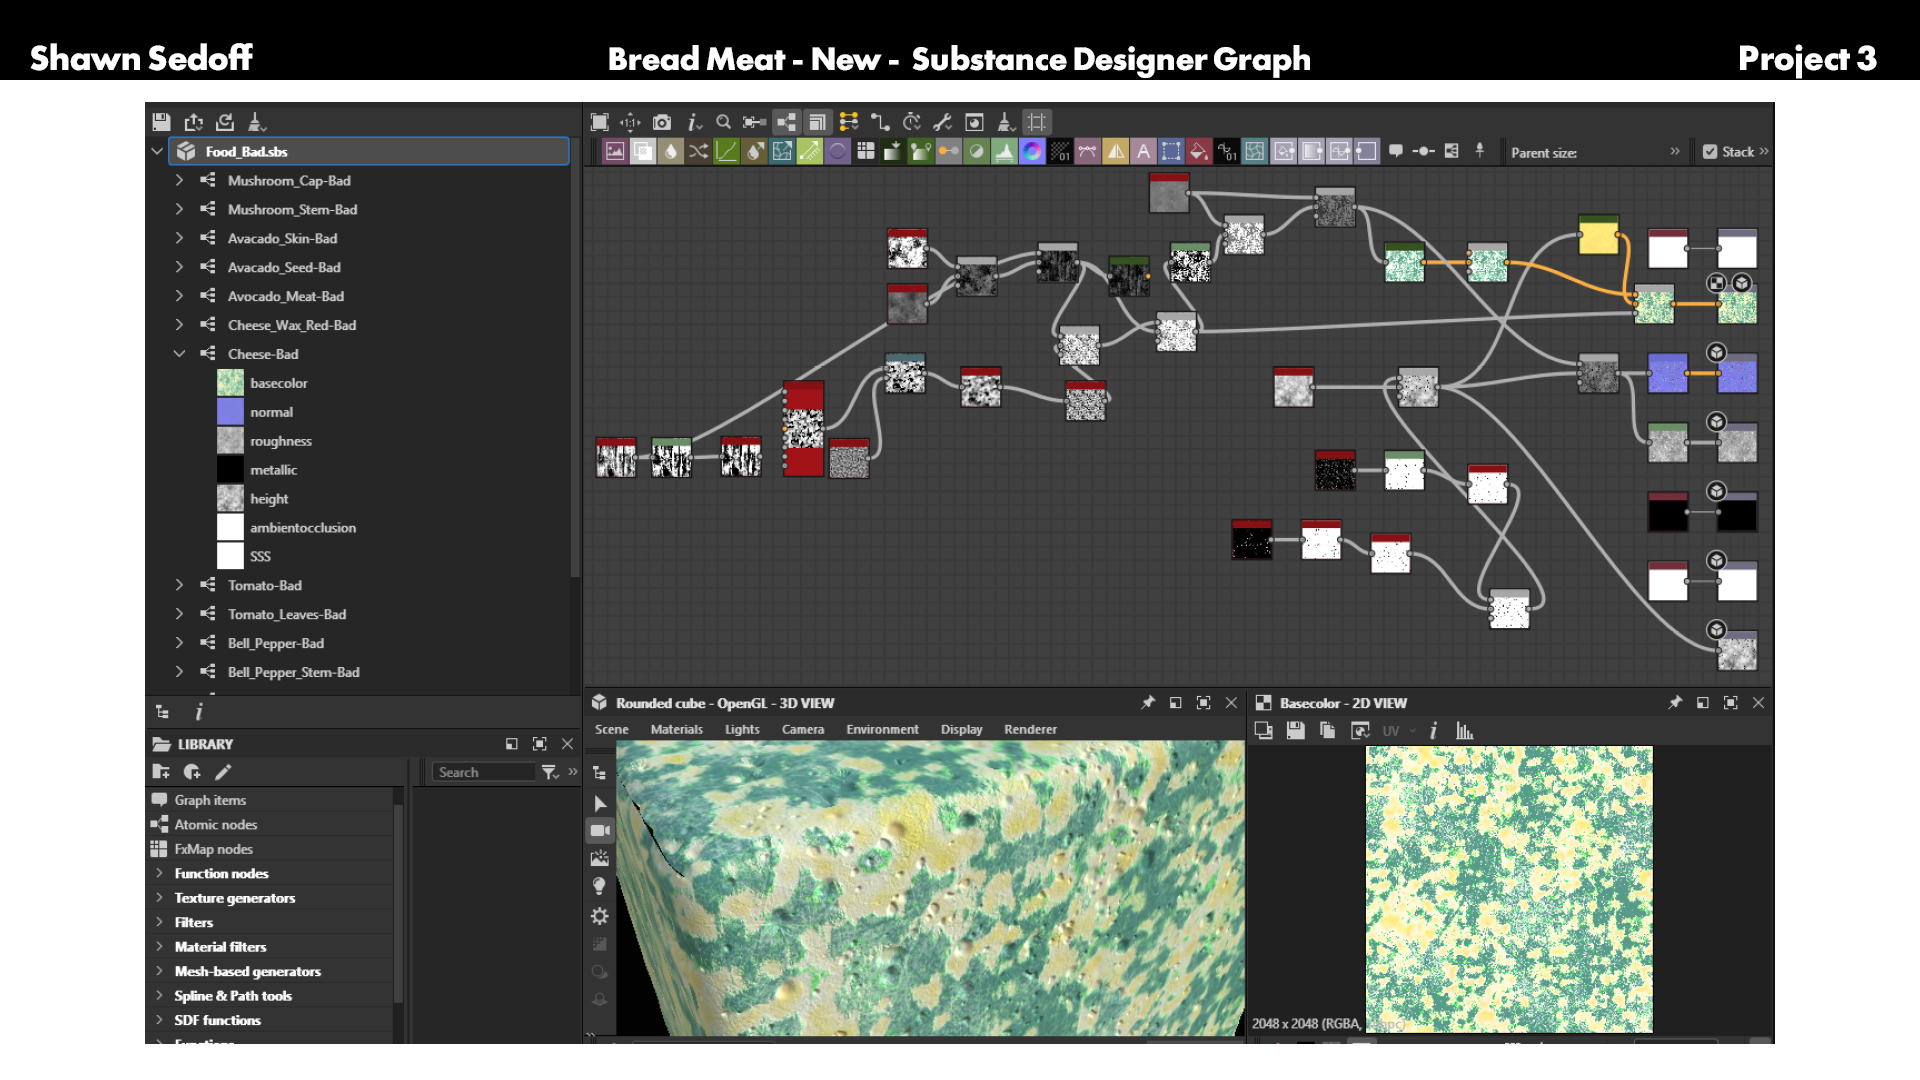Open the Materials menu in 3D view
The height and width of the screenshot is (1080, 1920).
(x=676, y=730)
